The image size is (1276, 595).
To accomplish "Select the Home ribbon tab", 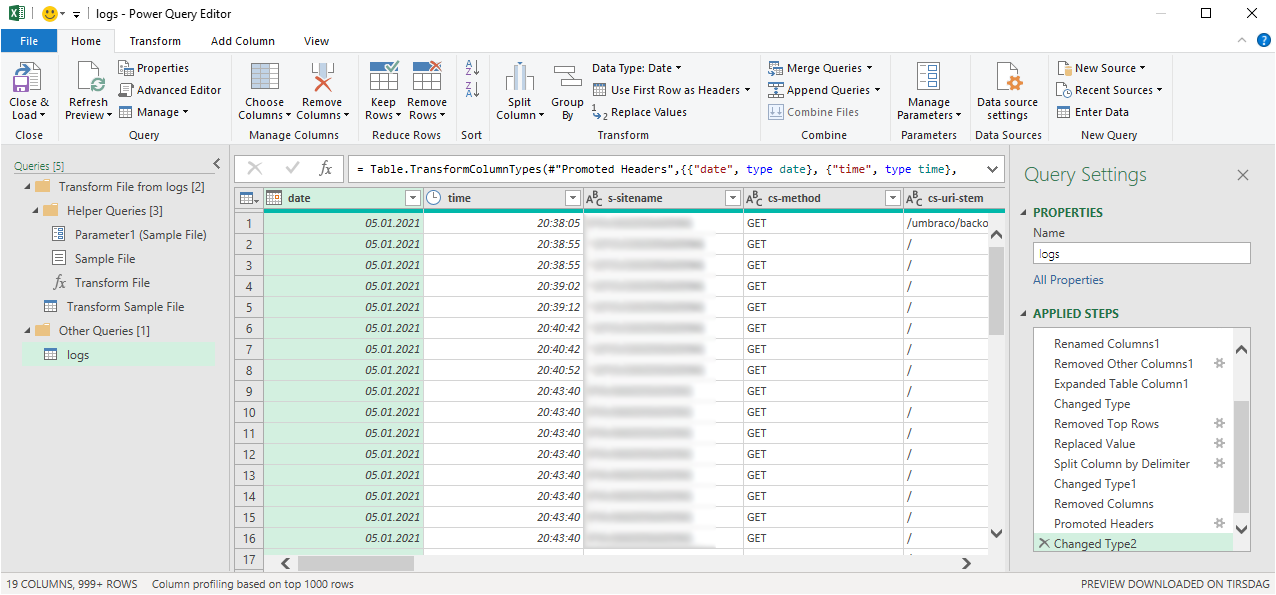I will [86, 41].
